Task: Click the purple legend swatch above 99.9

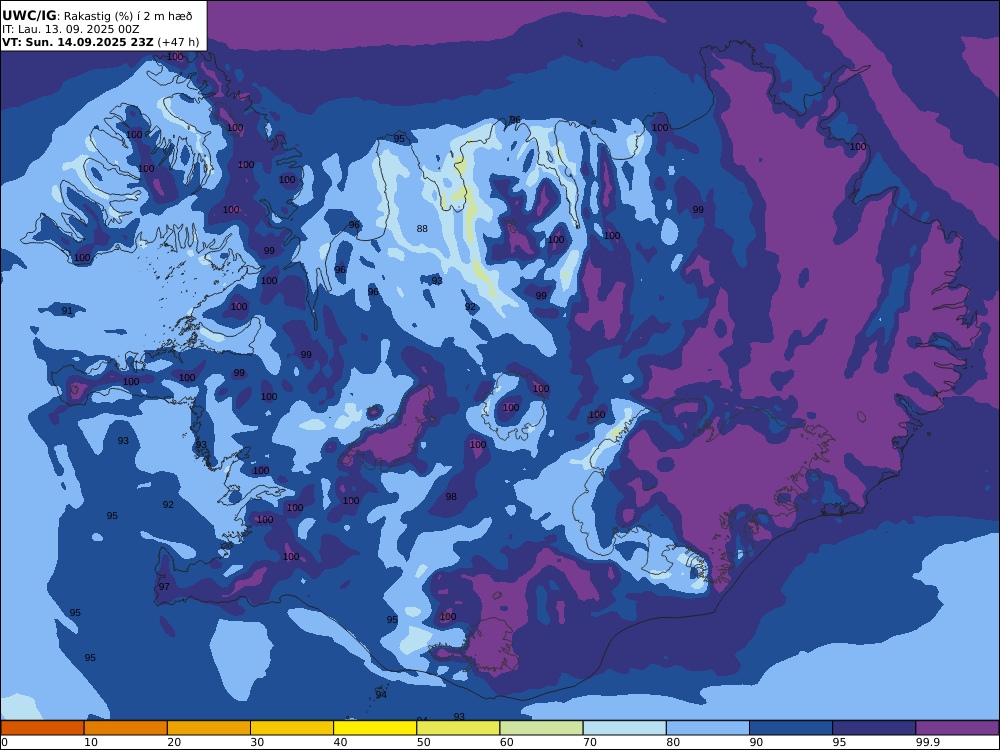Action: [x=957, y=728]
